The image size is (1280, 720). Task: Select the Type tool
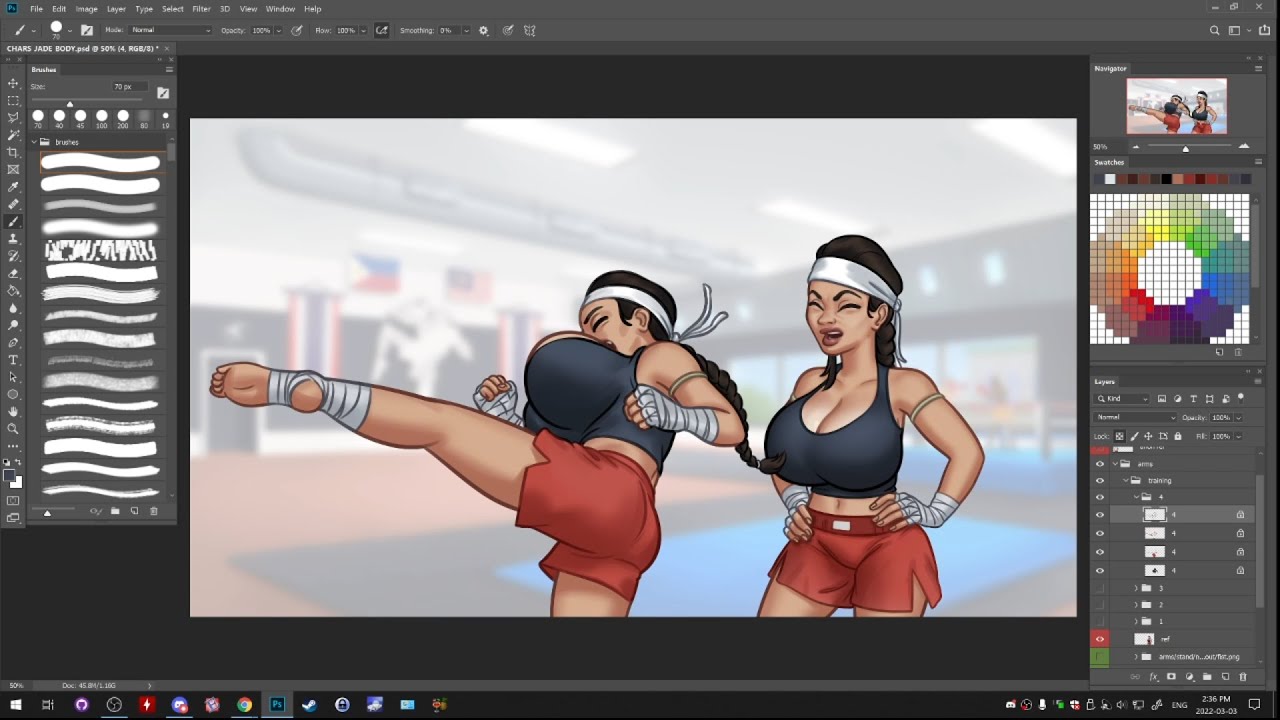coord(13,360)
